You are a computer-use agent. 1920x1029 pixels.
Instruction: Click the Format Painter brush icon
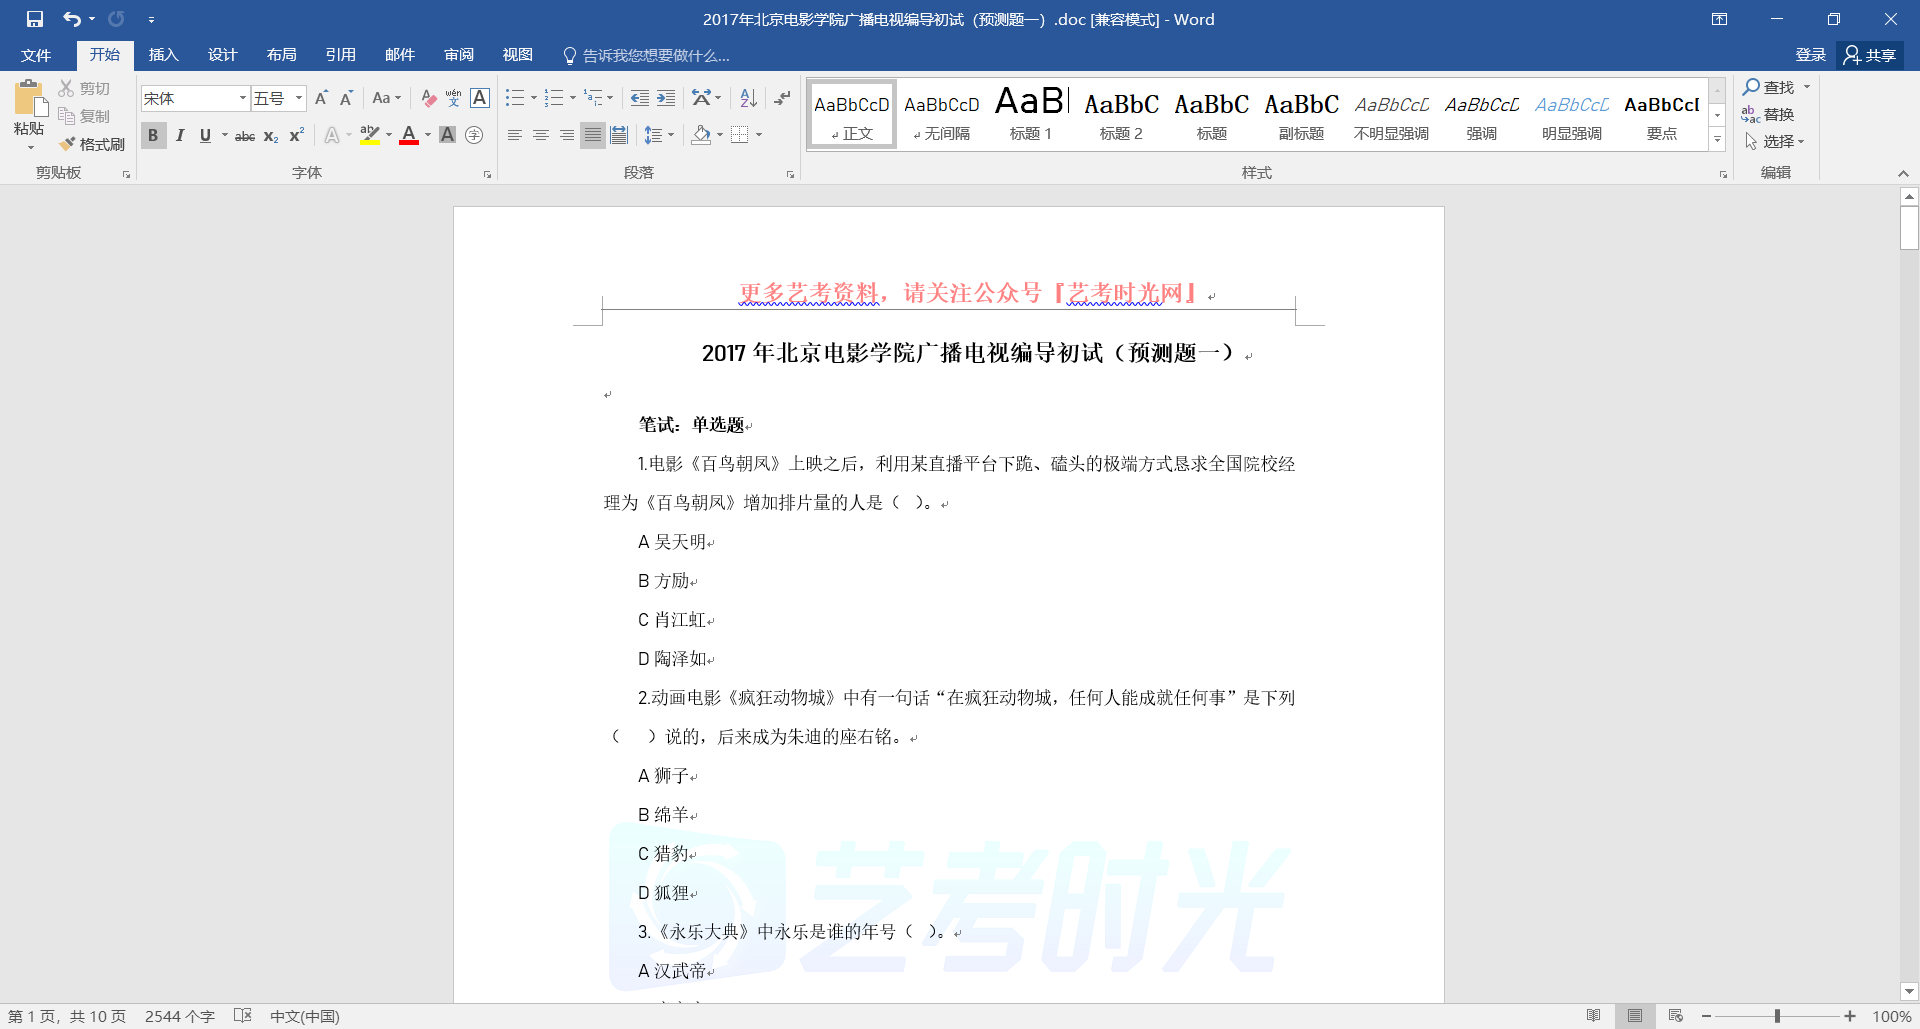tap(68, 144)
